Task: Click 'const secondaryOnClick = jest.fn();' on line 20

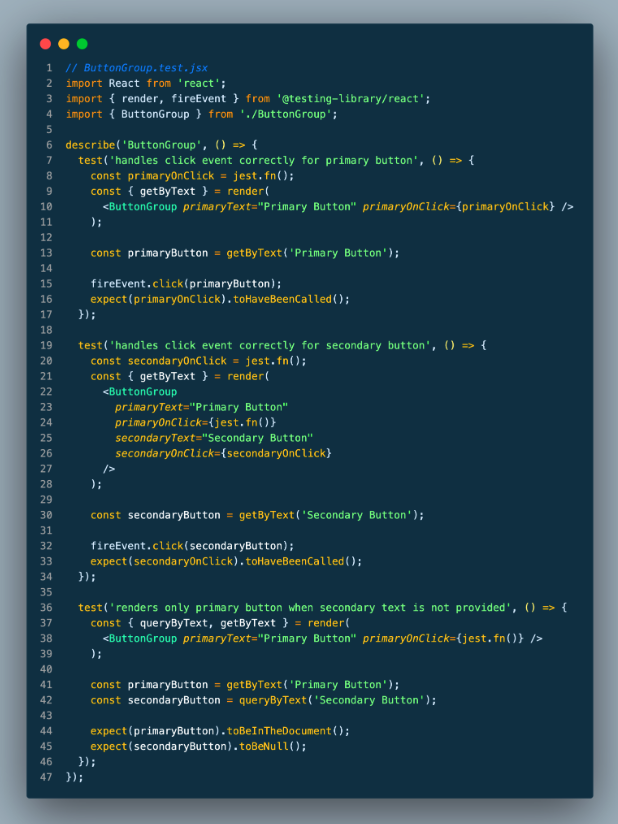Action: [199, 360]
